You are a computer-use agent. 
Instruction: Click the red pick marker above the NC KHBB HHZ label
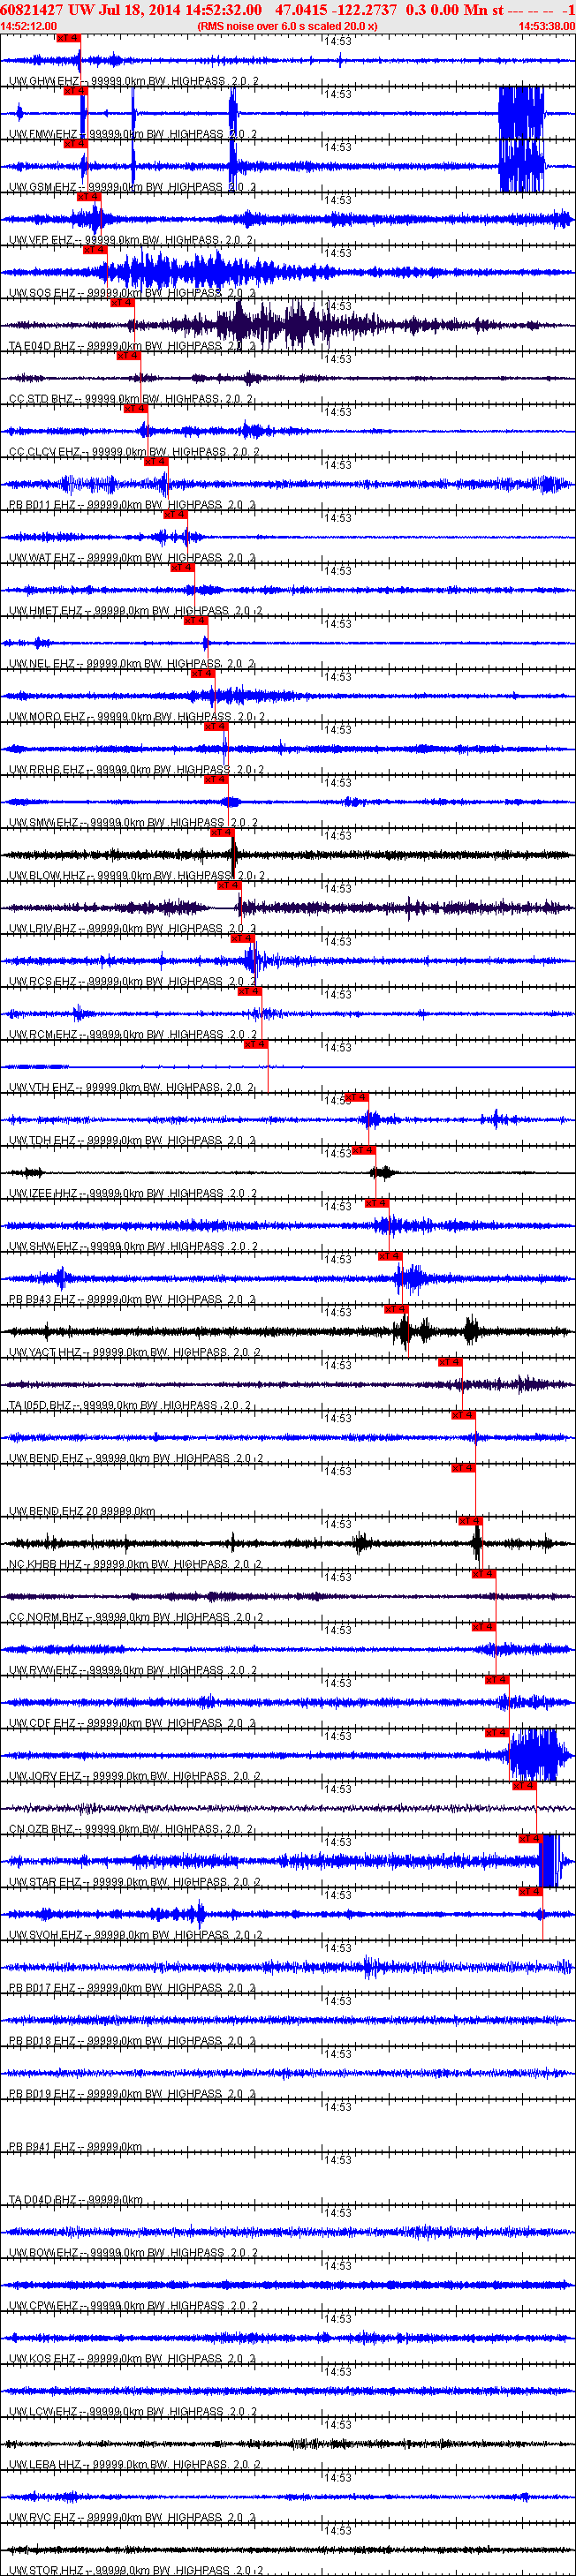[470, 1522]
